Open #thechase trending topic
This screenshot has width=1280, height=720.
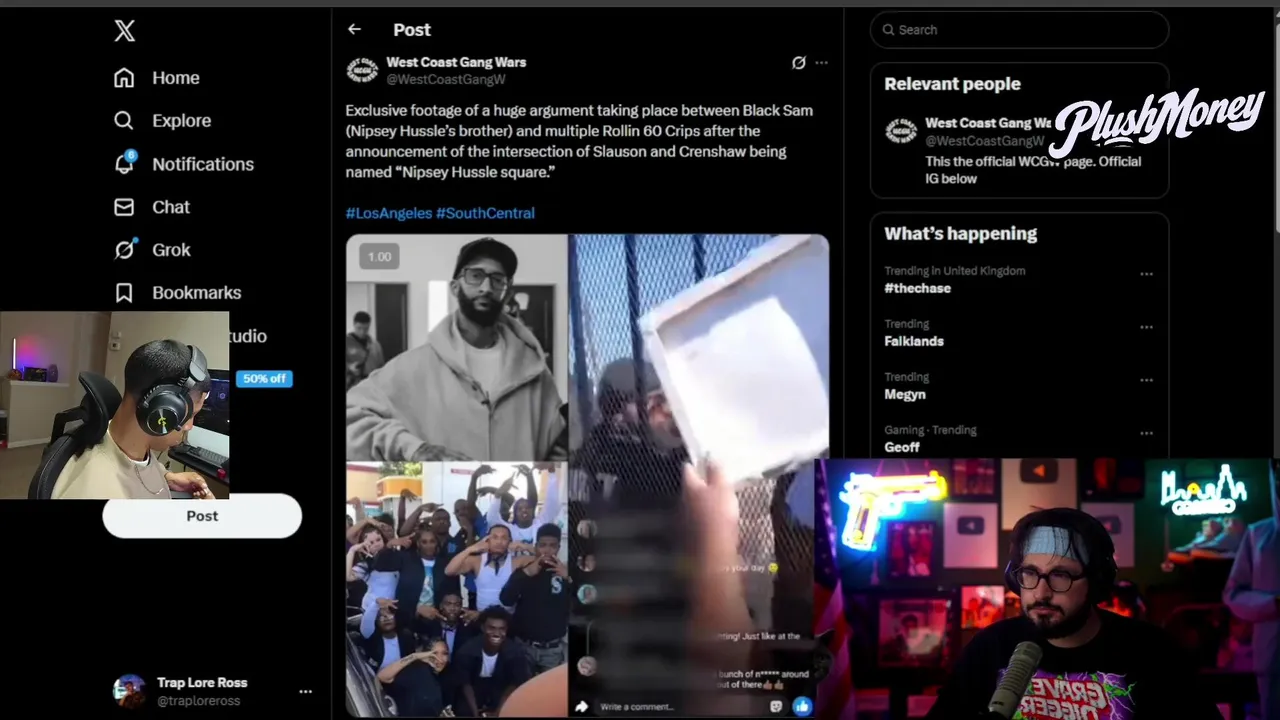pyautogui.click(x=917, y=288)
